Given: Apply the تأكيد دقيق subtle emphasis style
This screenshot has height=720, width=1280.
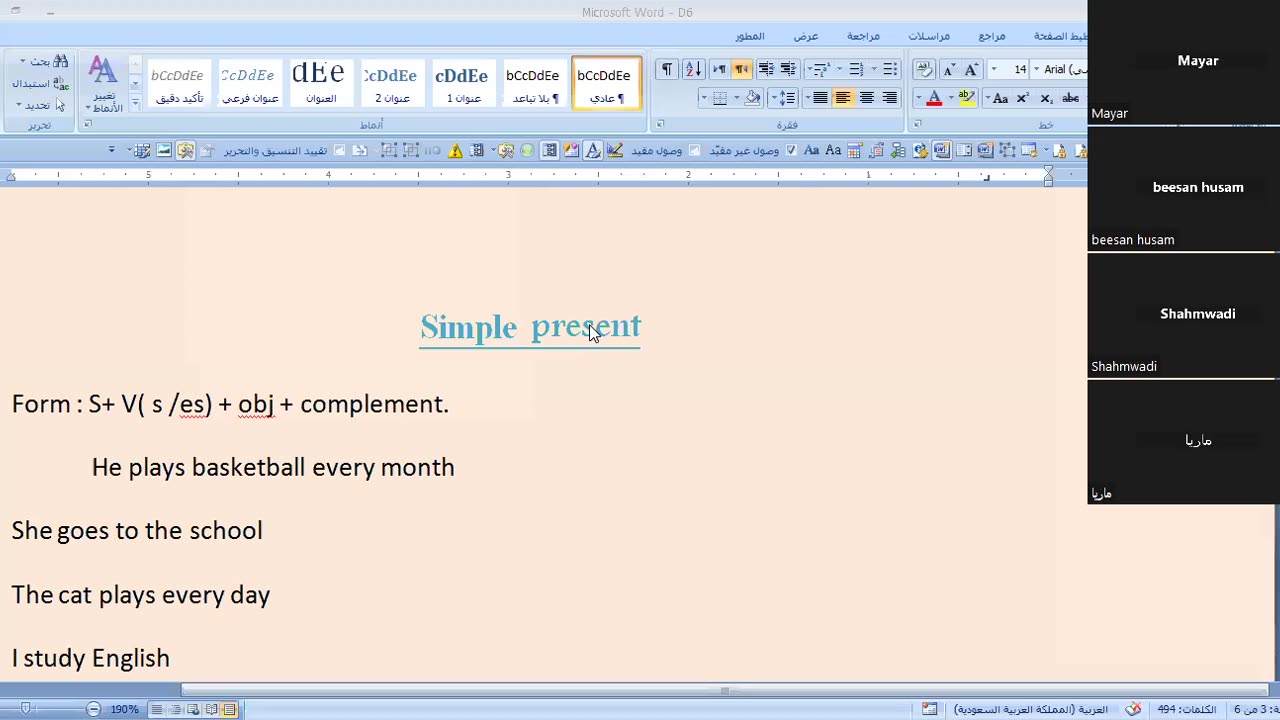Looking at the screenshot, I should [x=179, y=84].
